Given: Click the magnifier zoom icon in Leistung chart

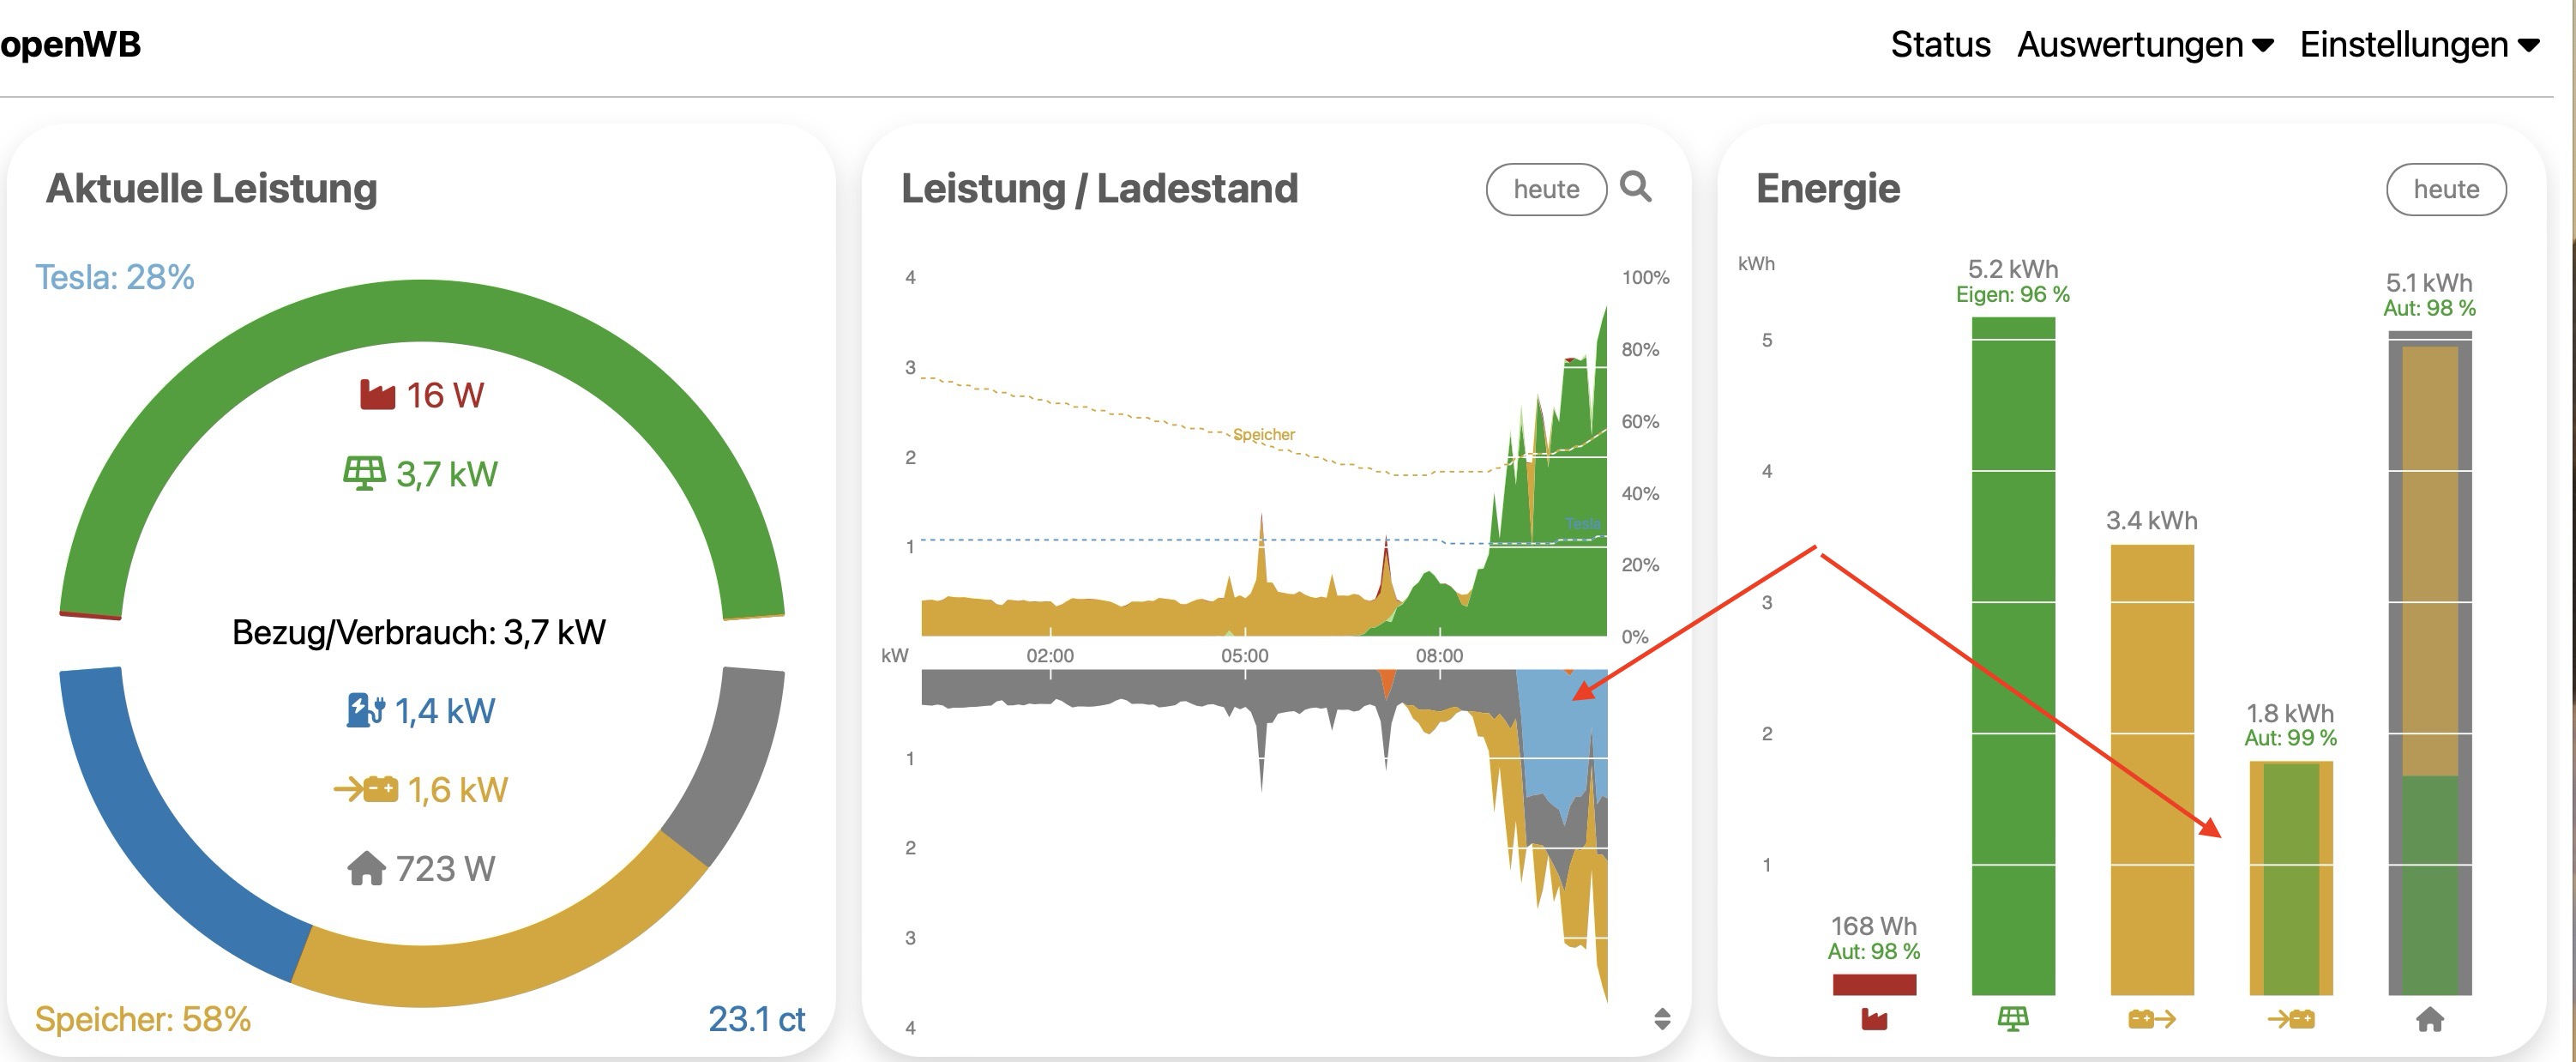Looking at the screenshot, I should click(1635, 187).
